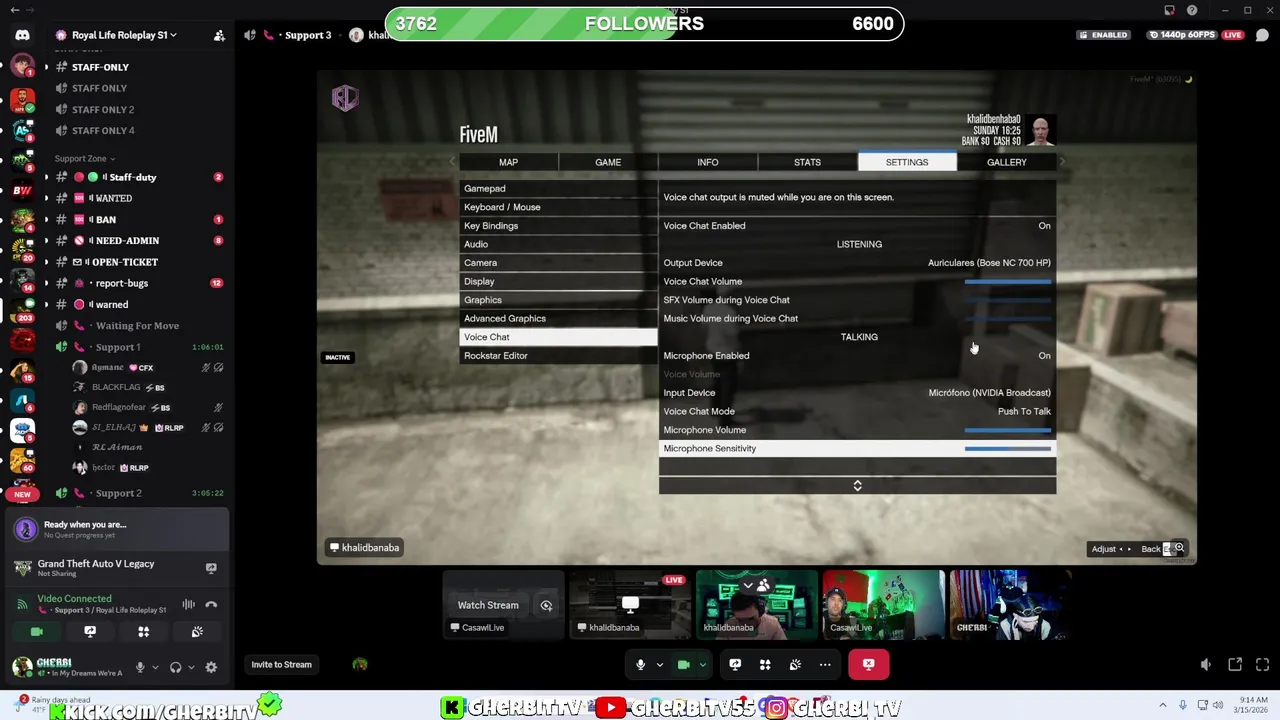Viewport: 1280px width, 720px height.
Task: Adjust stream volume speaker icon
Action: [x=1206, y=665]
